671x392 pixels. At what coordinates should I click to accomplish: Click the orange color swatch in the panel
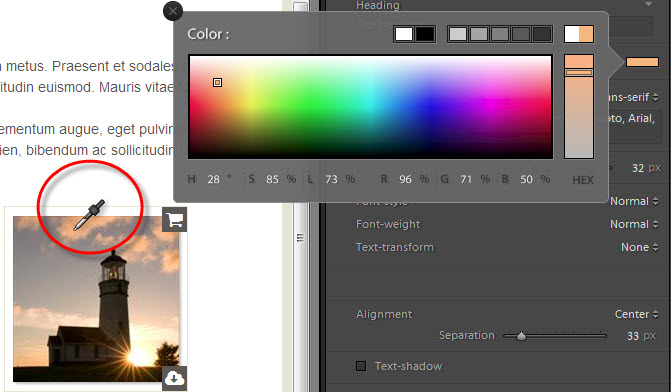(x=642, y=62)
